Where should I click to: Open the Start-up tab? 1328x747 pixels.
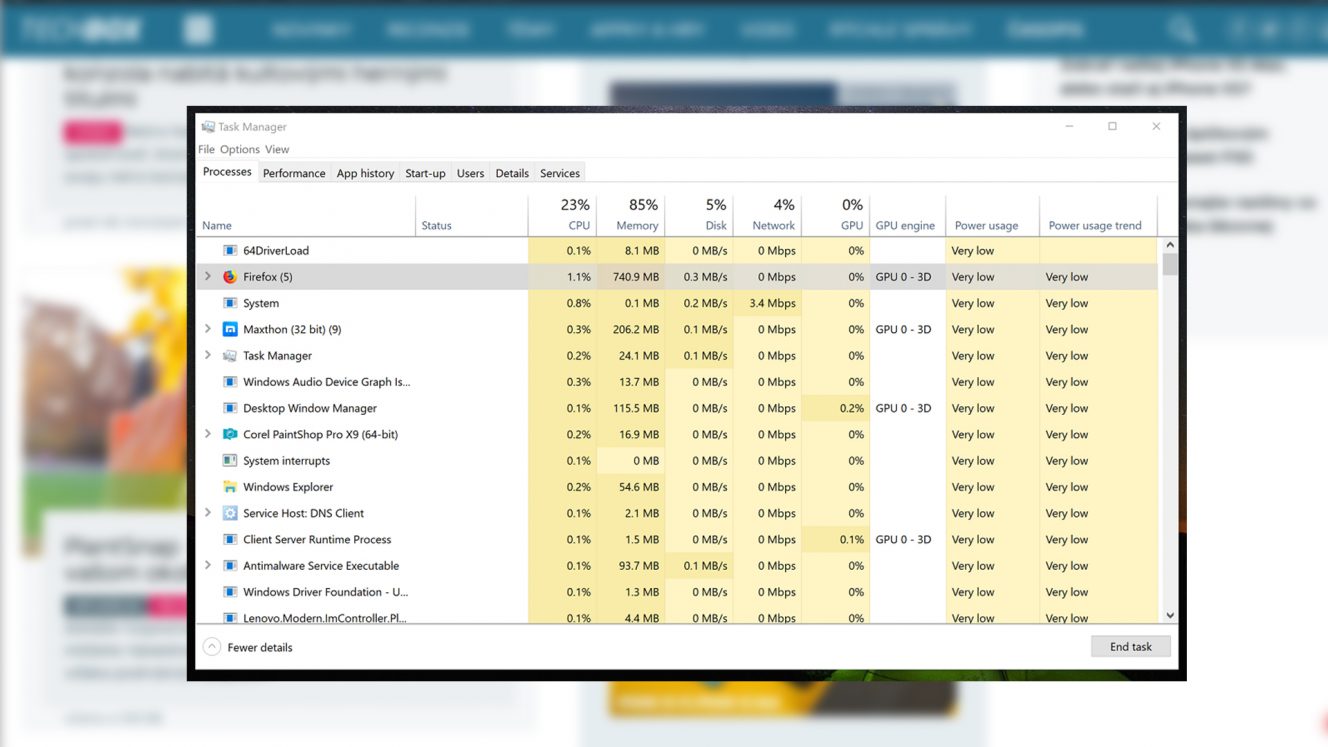pyautogui.click(x=425, y=173)
